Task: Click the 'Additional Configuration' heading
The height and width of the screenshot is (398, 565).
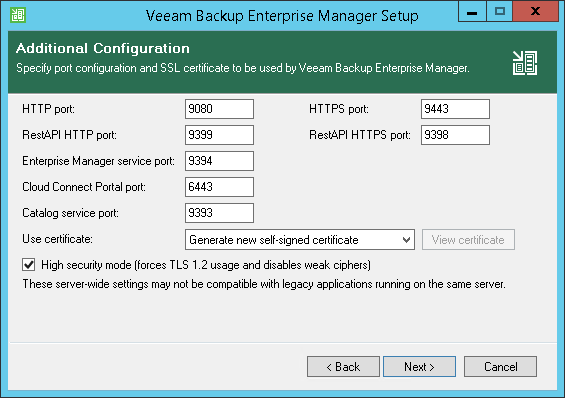Action: (103, 48)
